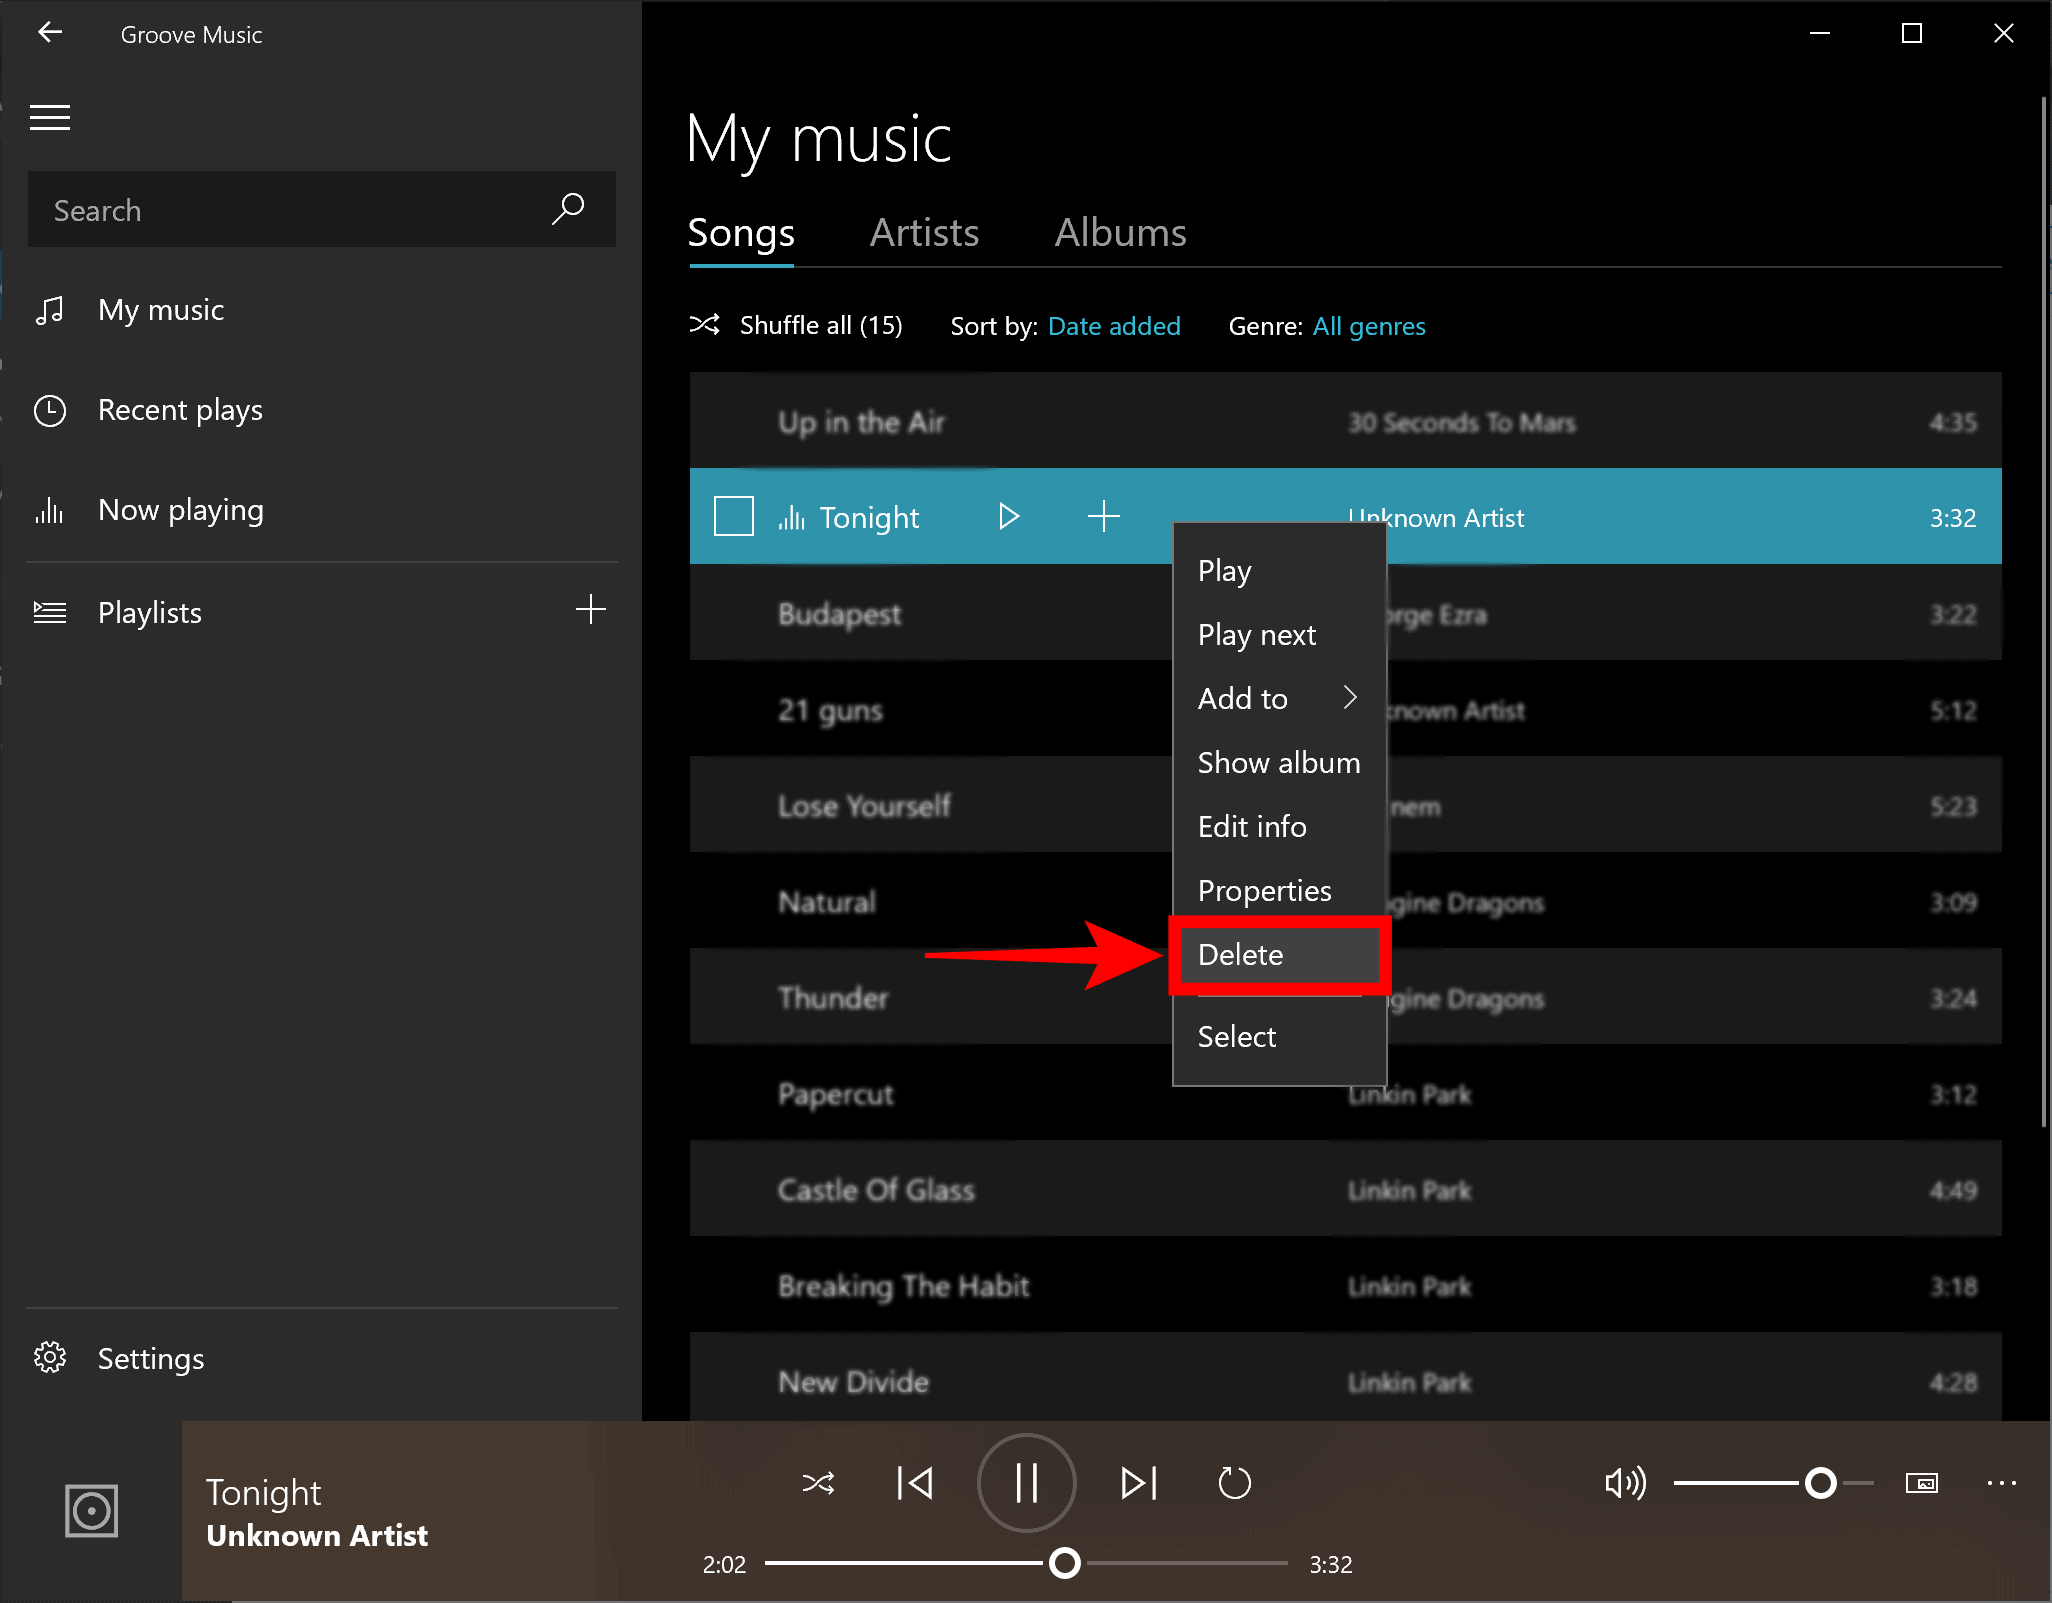Pause the currently playing song
The width and height of the screenshot is (2052, 1603).
(x=1026, y=1483)
